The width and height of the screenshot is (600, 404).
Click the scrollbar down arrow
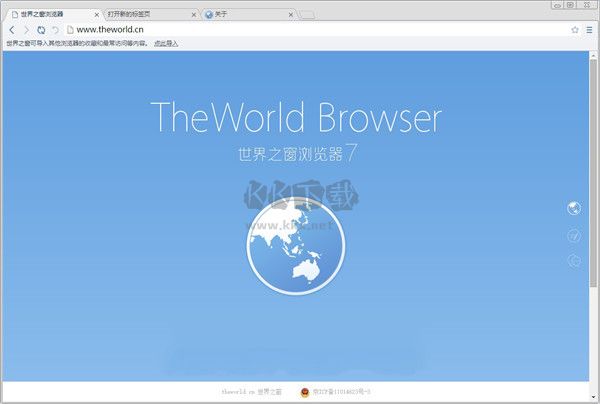593,397
